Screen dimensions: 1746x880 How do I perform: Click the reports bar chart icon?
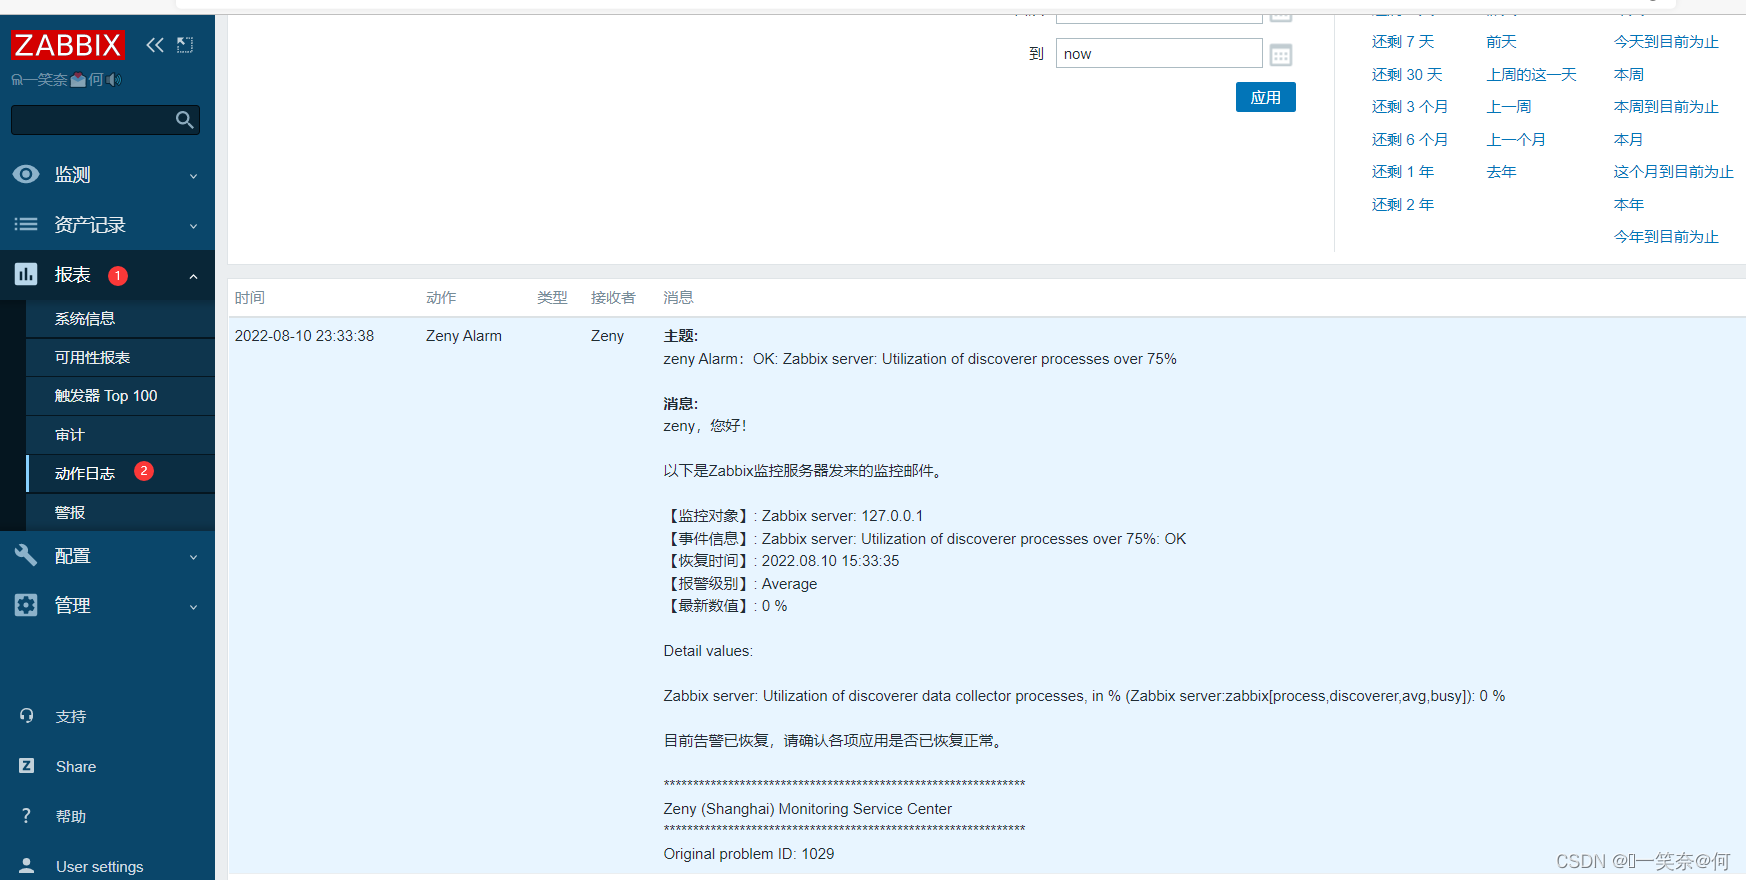coord(26,274)
